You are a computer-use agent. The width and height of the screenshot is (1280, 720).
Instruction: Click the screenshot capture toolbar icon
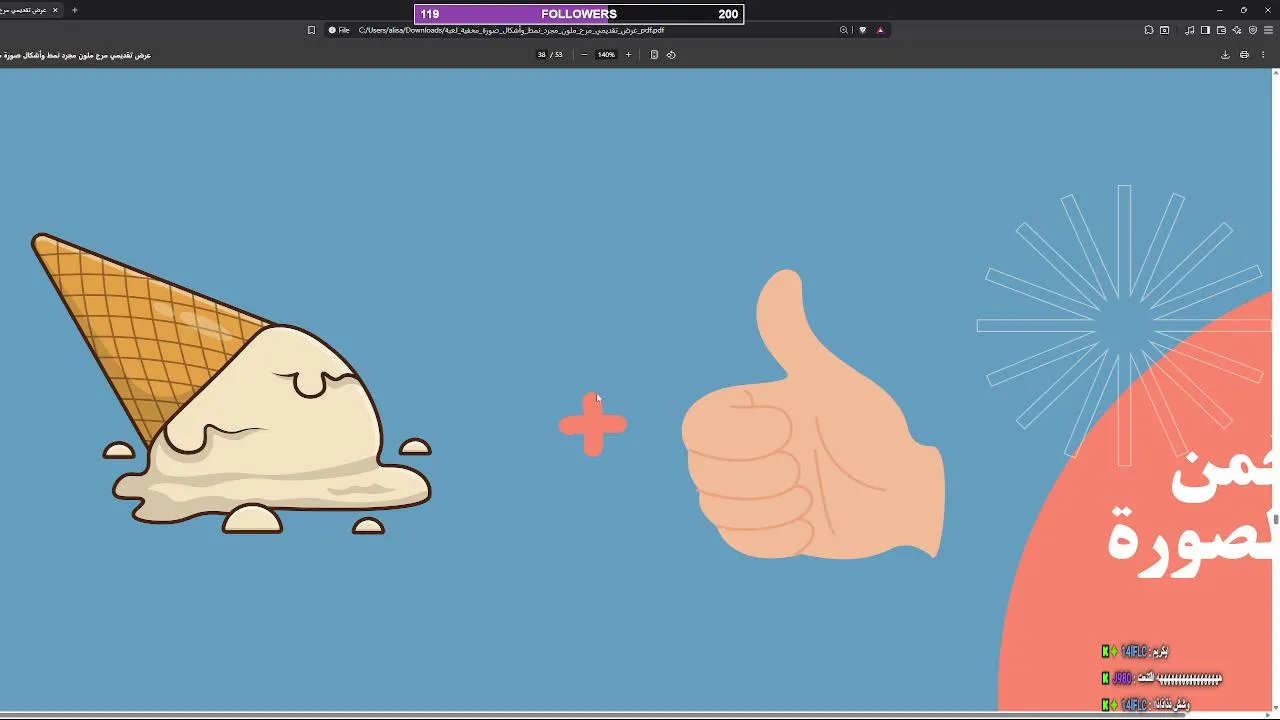(x=1164, y=30)
